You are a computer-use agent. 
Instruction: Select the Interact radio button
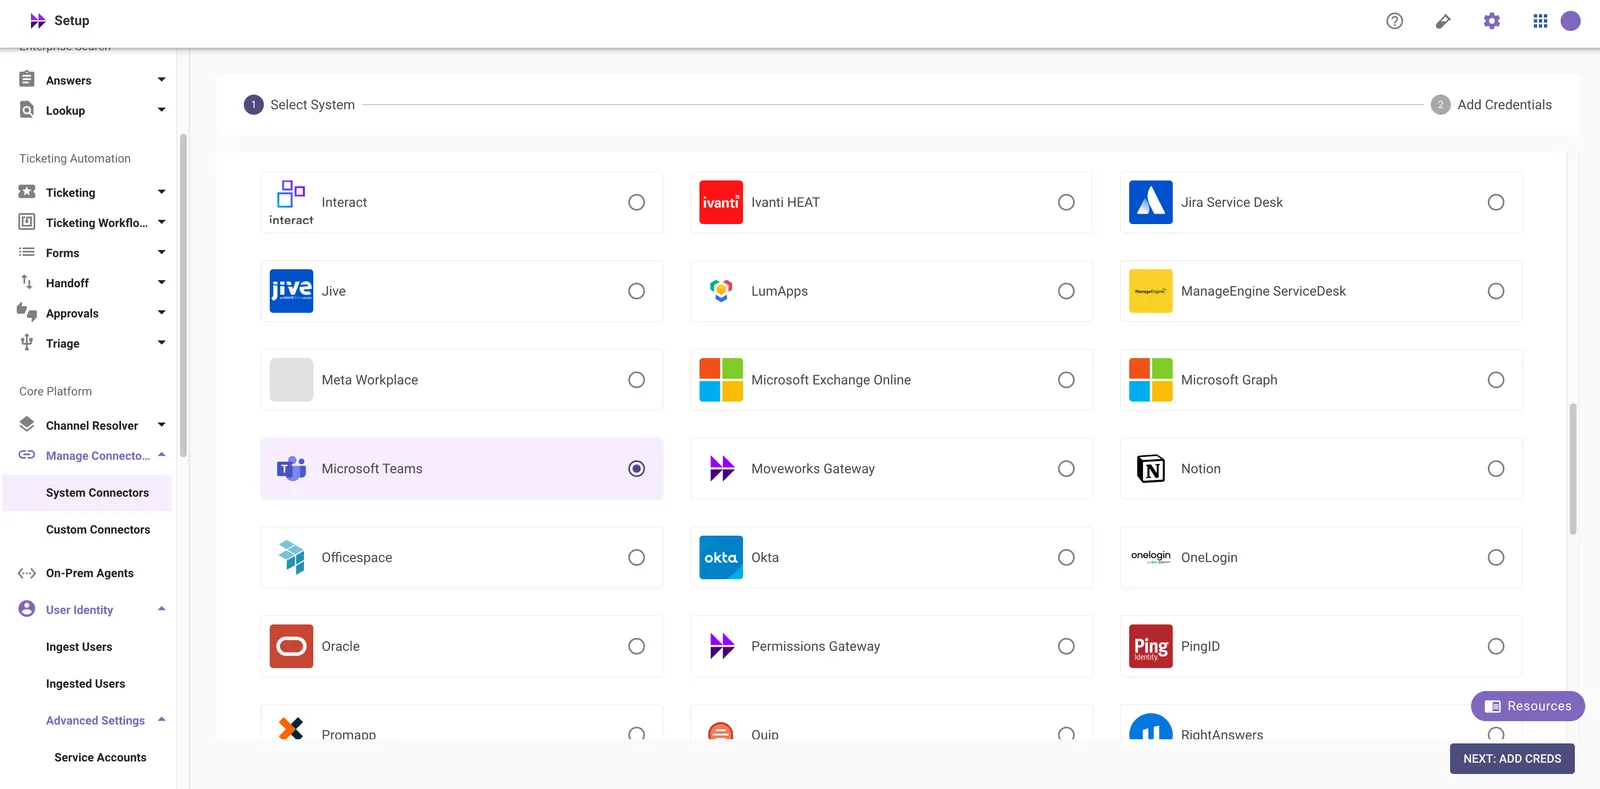(x=636, y=202)
